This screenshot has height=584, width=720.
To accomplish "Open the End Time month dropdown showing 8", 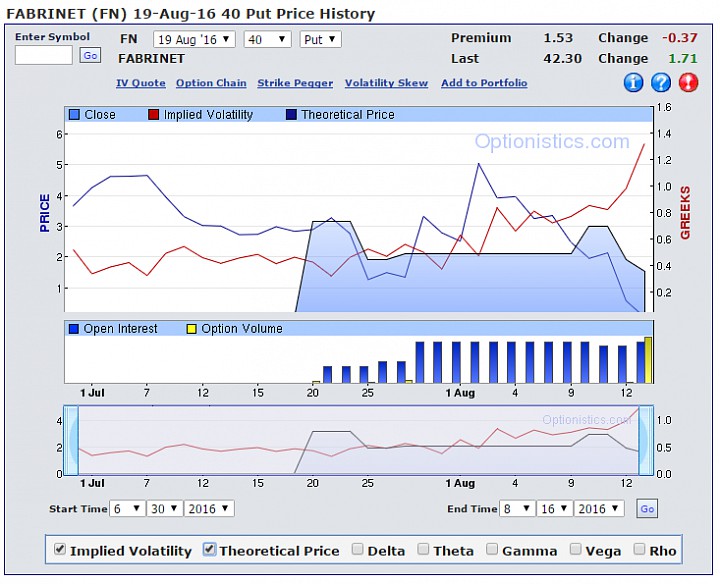I will (517, 509).
